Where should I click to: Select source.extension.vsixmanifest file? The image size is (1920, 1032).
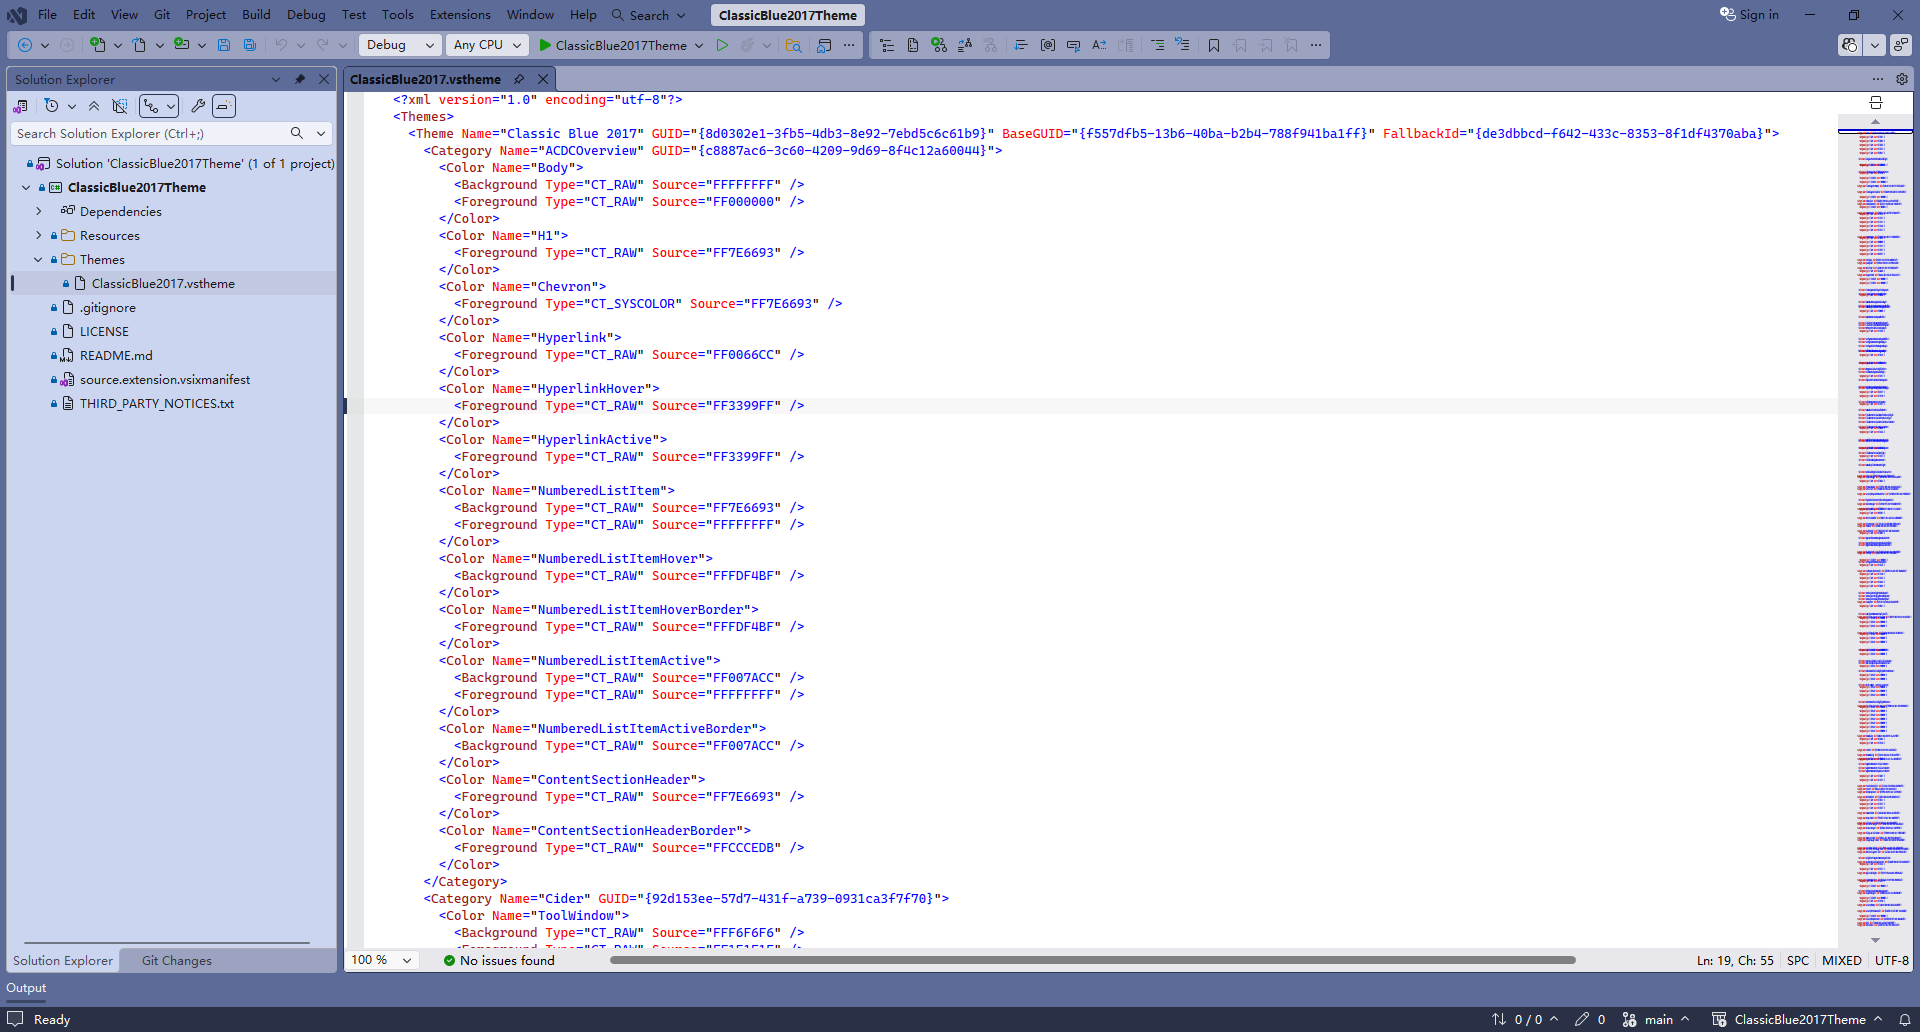pos(165,379)
